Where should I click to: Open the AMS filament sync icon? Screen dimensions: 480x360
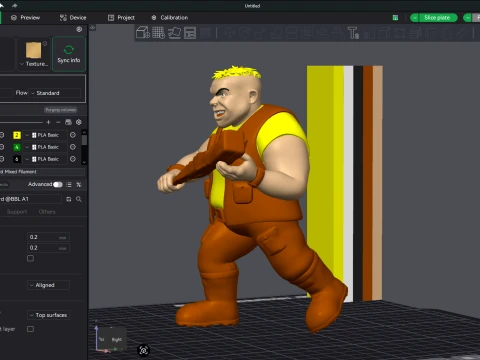(x=68, y=122)
